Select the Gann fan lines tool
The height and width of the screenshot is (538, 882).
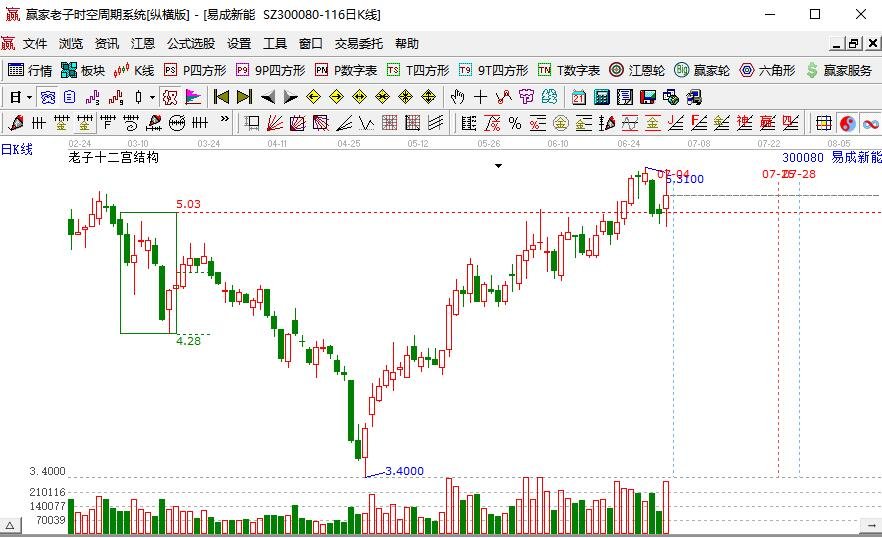[274, 123]
